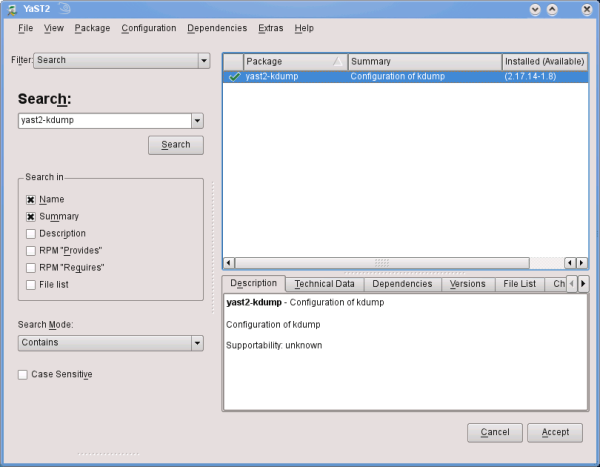The image size is (600, 467).
Task: Click the YaST2 application icon in title bar
Action: pyautogui.click(x=12, y=9)
